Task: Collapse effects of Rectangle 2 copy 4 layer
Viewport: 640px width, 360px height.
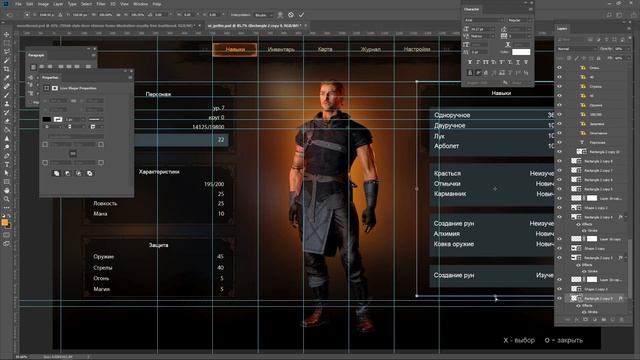Action: (626, 217)
